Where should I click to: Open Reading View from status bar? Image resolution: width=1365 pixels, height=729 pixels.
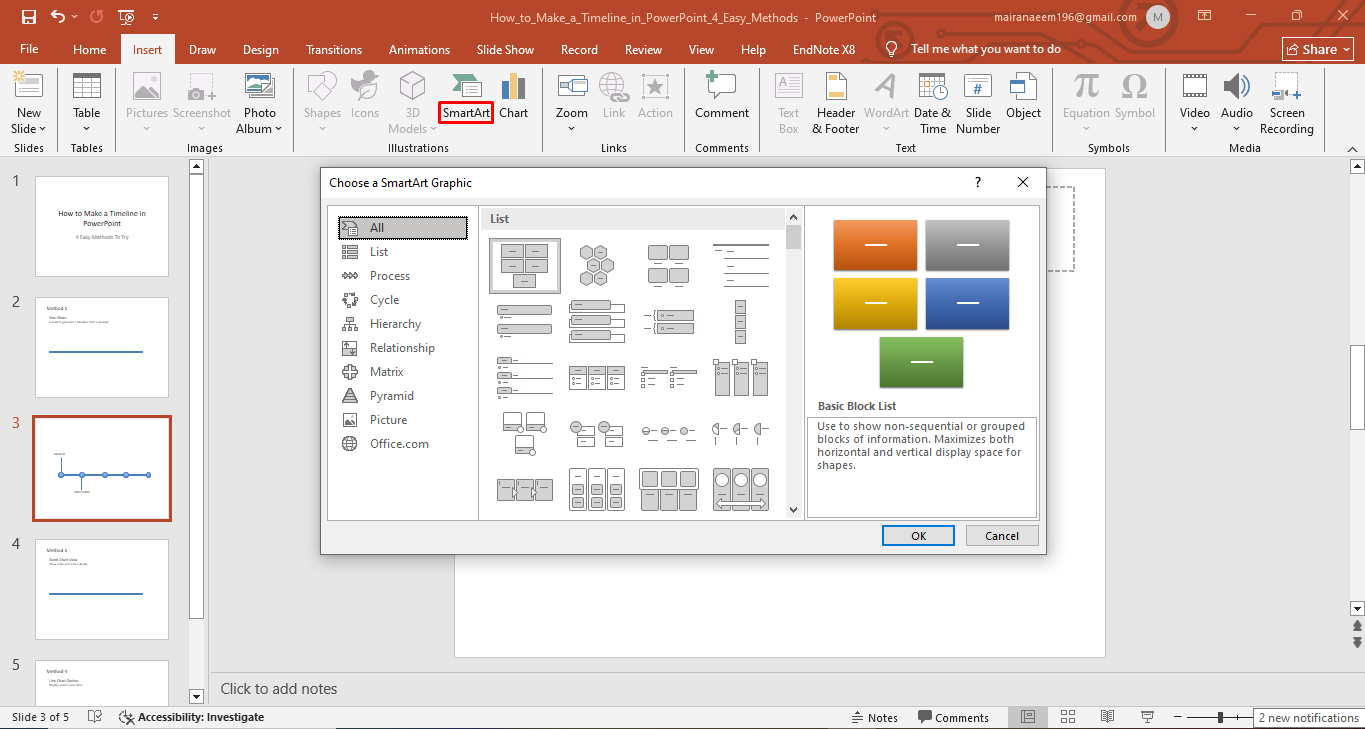[x=1107, y=717]
